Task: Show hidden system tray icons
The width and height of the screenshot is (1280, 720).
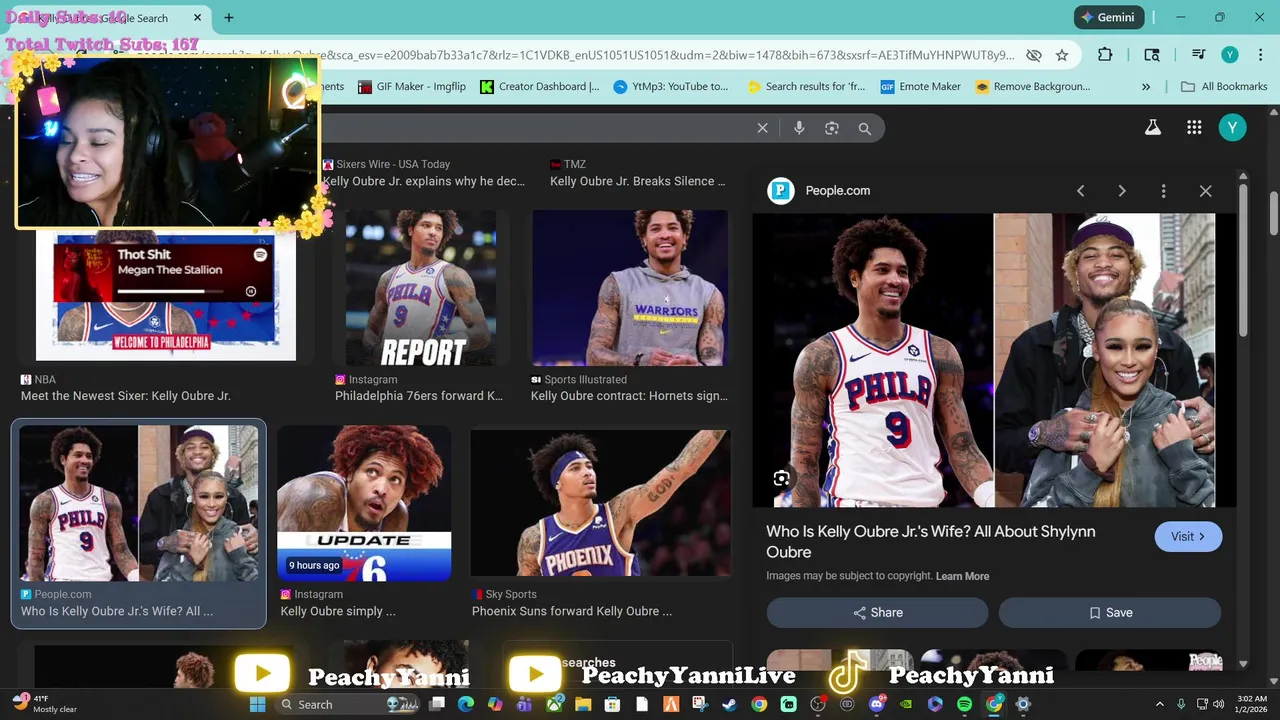Action: tap(1160, 704)
